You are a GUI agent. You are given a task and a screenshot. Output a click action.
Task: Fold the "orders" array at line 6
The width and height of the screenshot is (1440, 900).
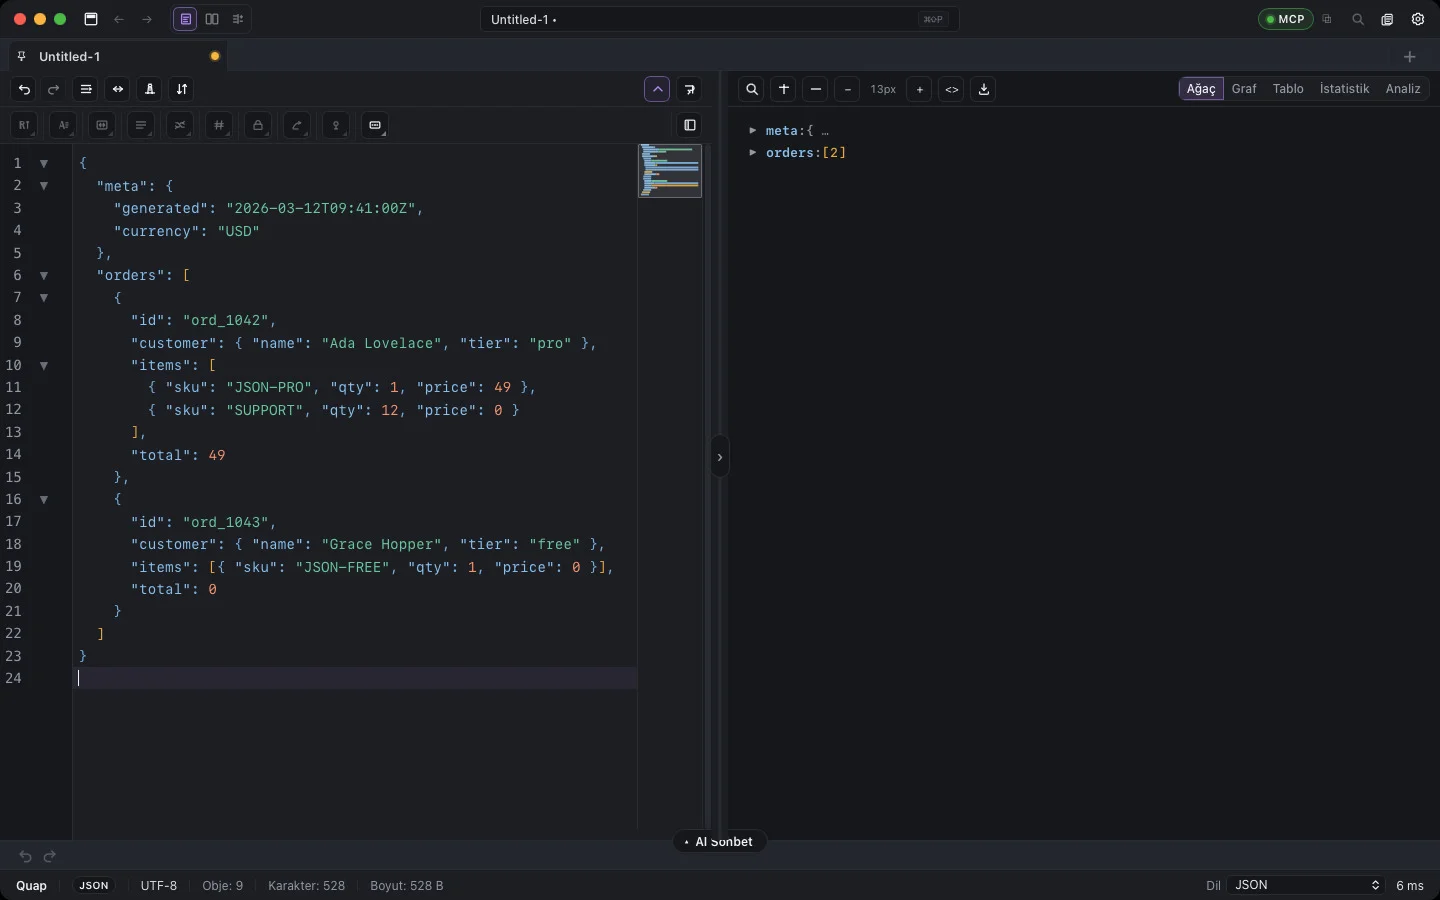[44, 275]
